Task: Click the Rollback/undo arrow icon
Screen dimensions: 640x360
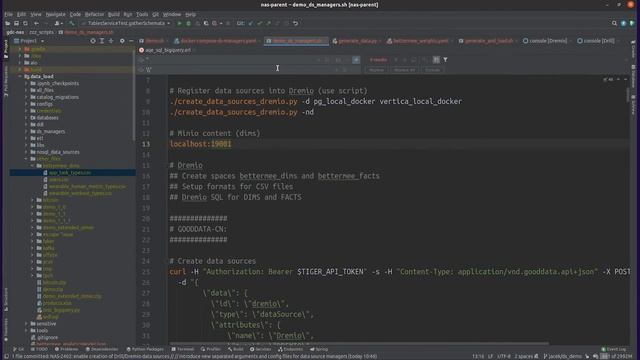Action: coord(296,23)
